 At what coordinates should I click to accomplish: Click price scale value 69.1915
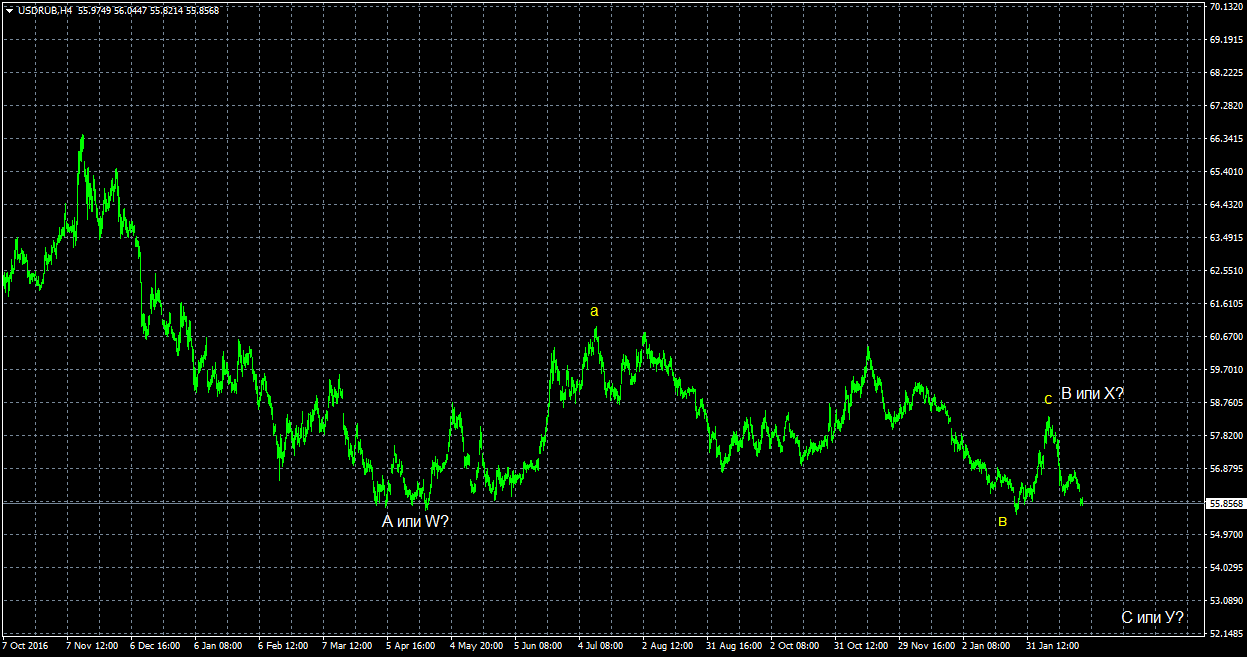click(x=1224, y=40)
